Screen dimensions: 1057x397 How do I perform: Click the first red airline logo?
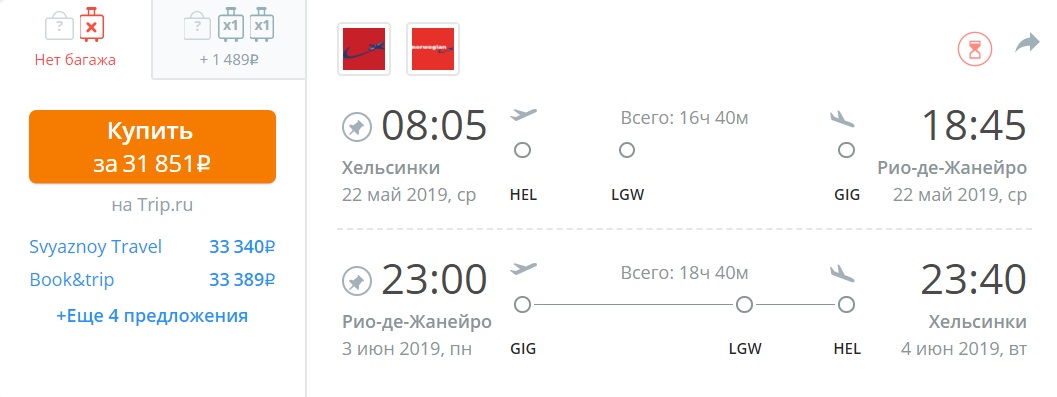[x=364, y=49]
